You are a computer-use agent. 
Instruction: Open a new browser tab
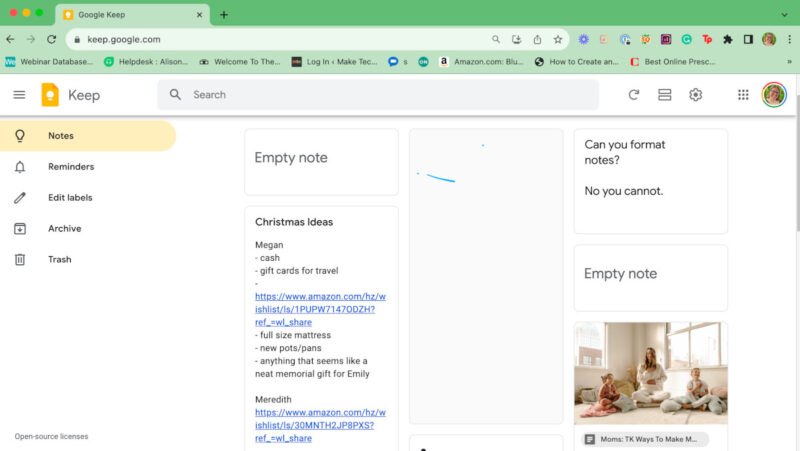click(x=224, y=15)
